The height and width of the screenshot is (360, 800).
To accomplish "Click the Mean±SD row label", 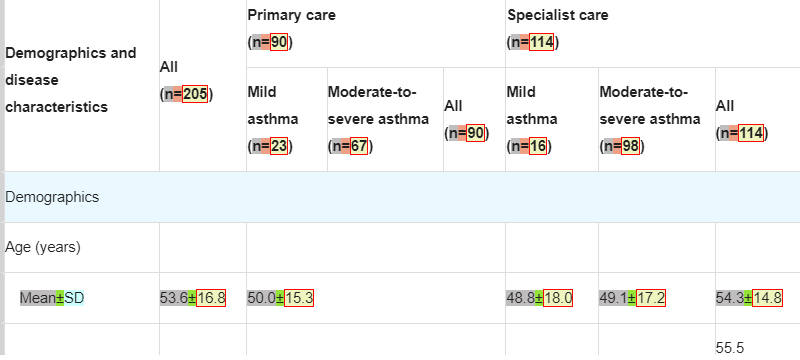I will (52, 298).
